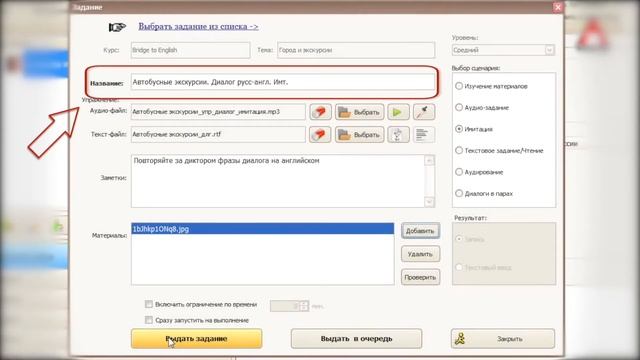Click faded figure icon next to text file Выбрать

(x=398, y=135)
